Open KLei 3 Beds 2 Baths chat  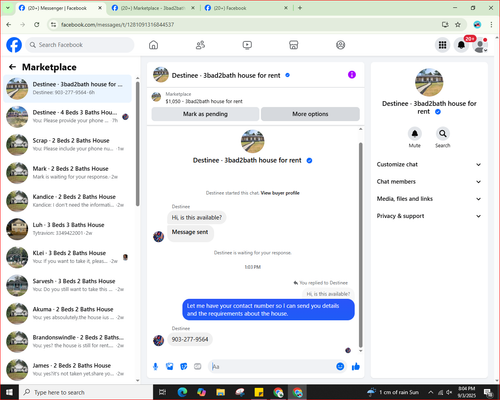coord(68,257)
